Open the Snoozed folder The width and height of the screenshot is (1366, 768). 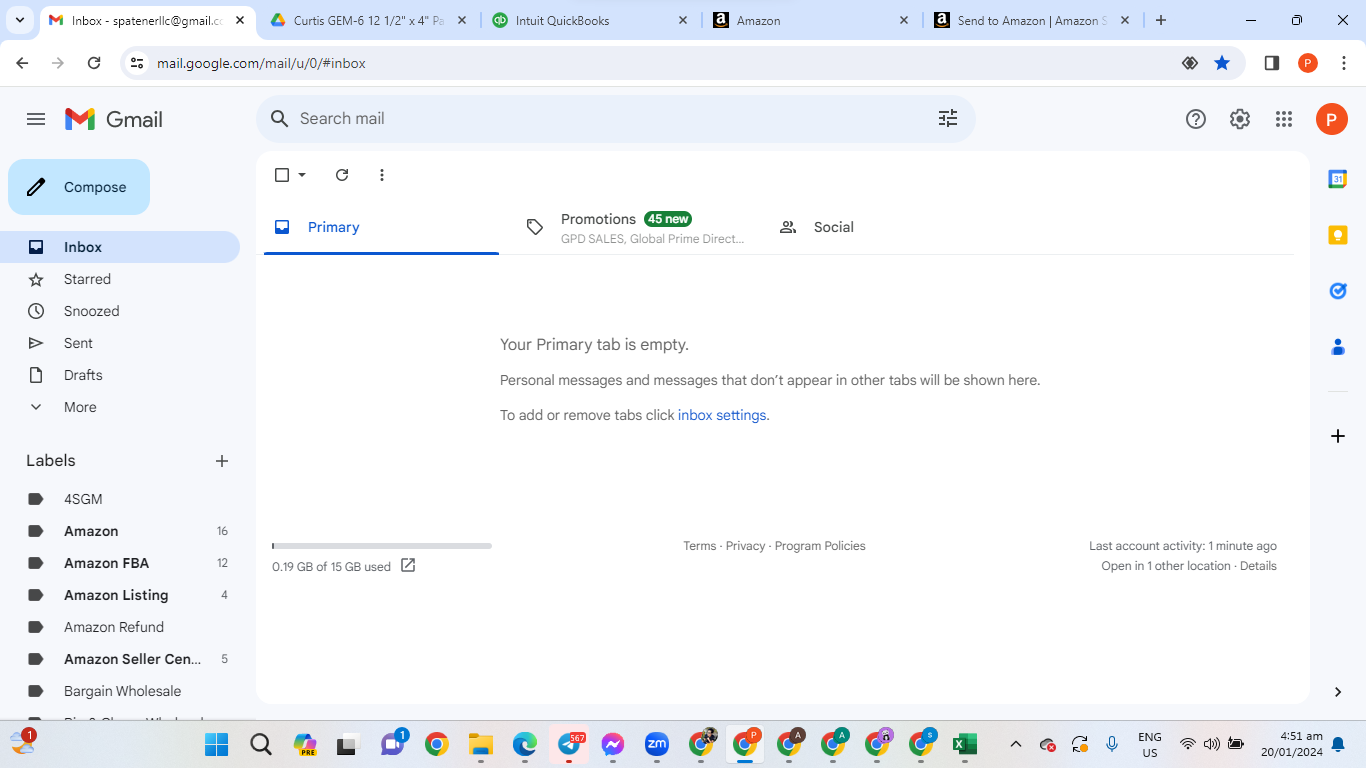[120, 311]
